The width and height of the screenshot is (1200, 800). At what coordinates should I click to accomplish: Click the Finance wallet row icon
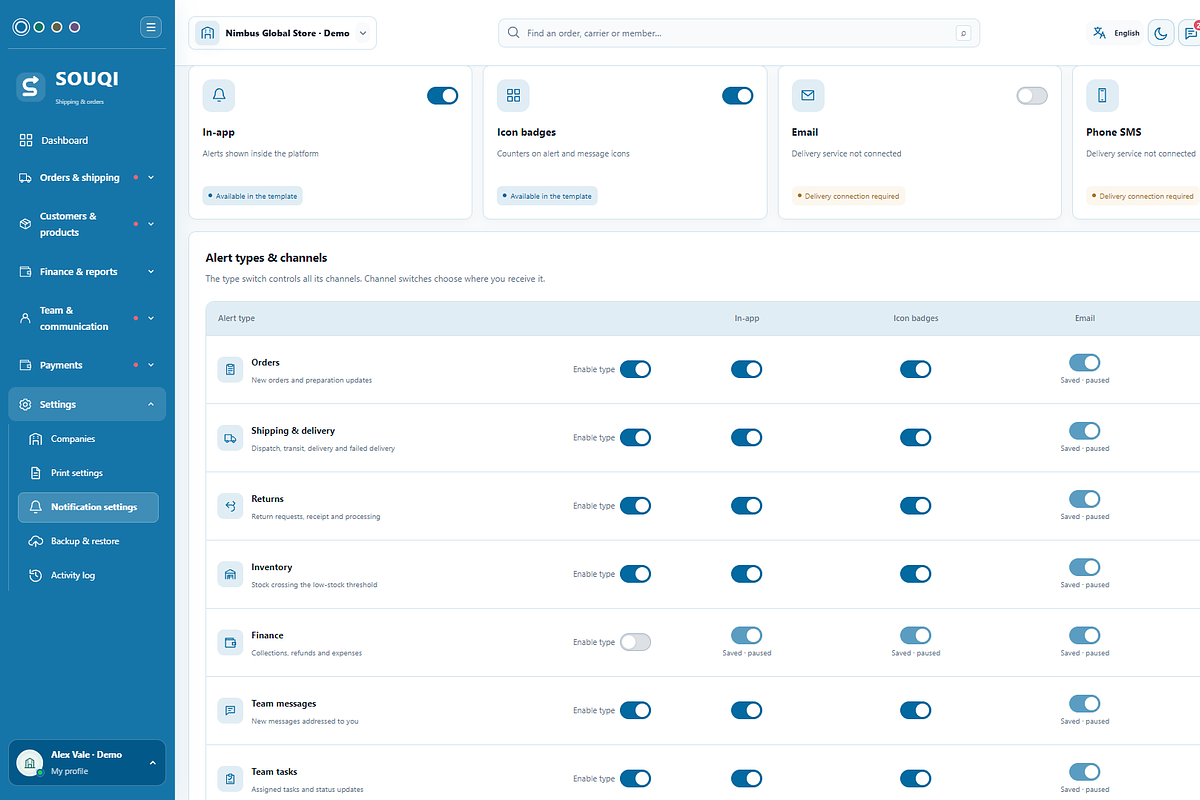click(230, 642)
